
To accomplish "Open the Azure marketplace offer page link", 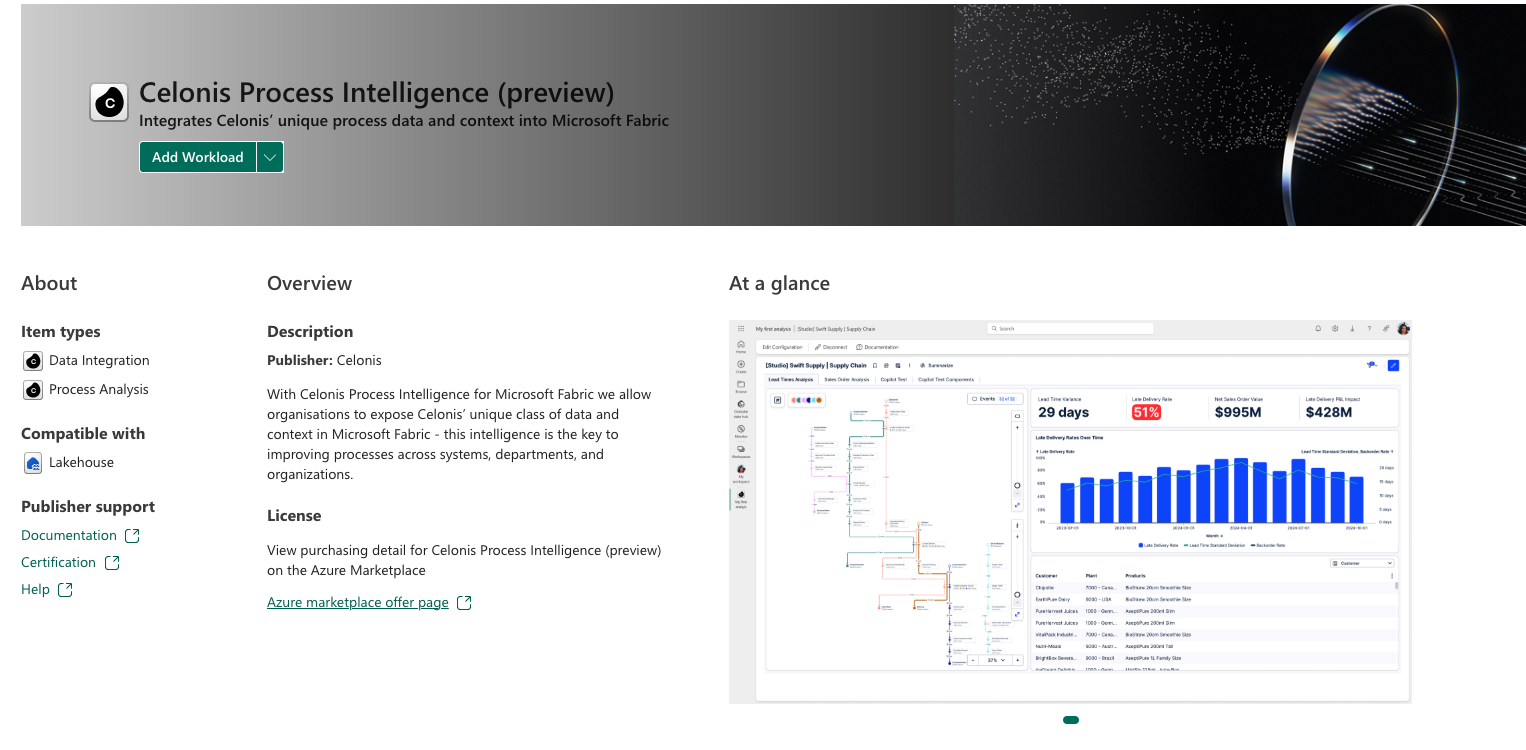I will point(357,602).
